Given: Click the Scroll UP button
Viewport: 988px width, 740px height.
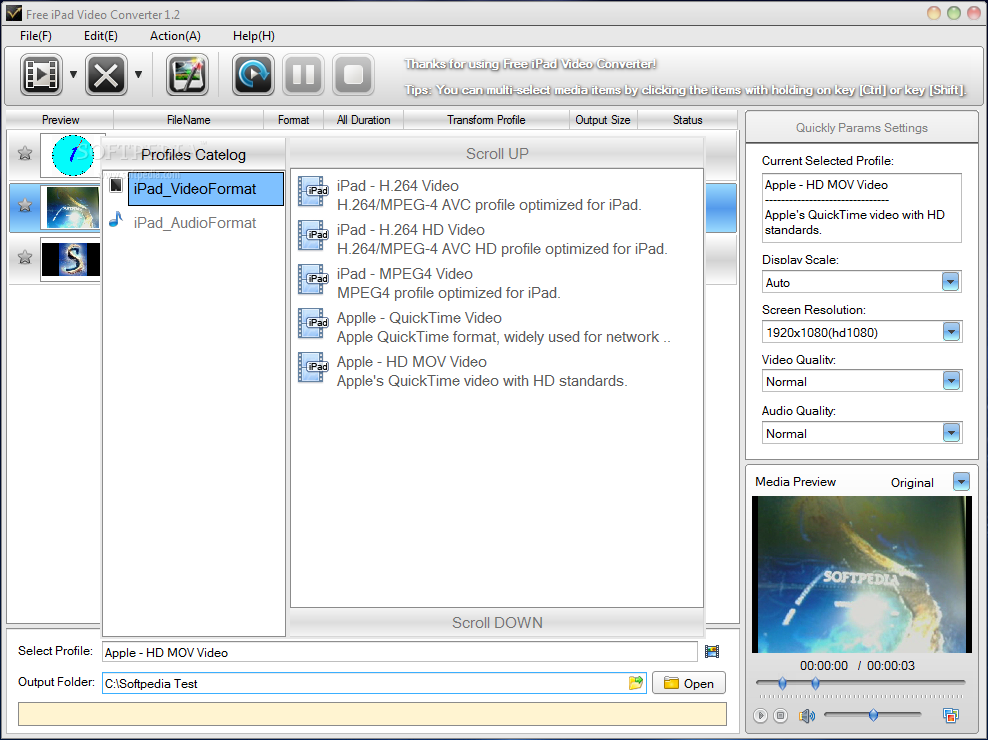Looking at the screenshot, I should pyautogui.click(x=497, y=154).
